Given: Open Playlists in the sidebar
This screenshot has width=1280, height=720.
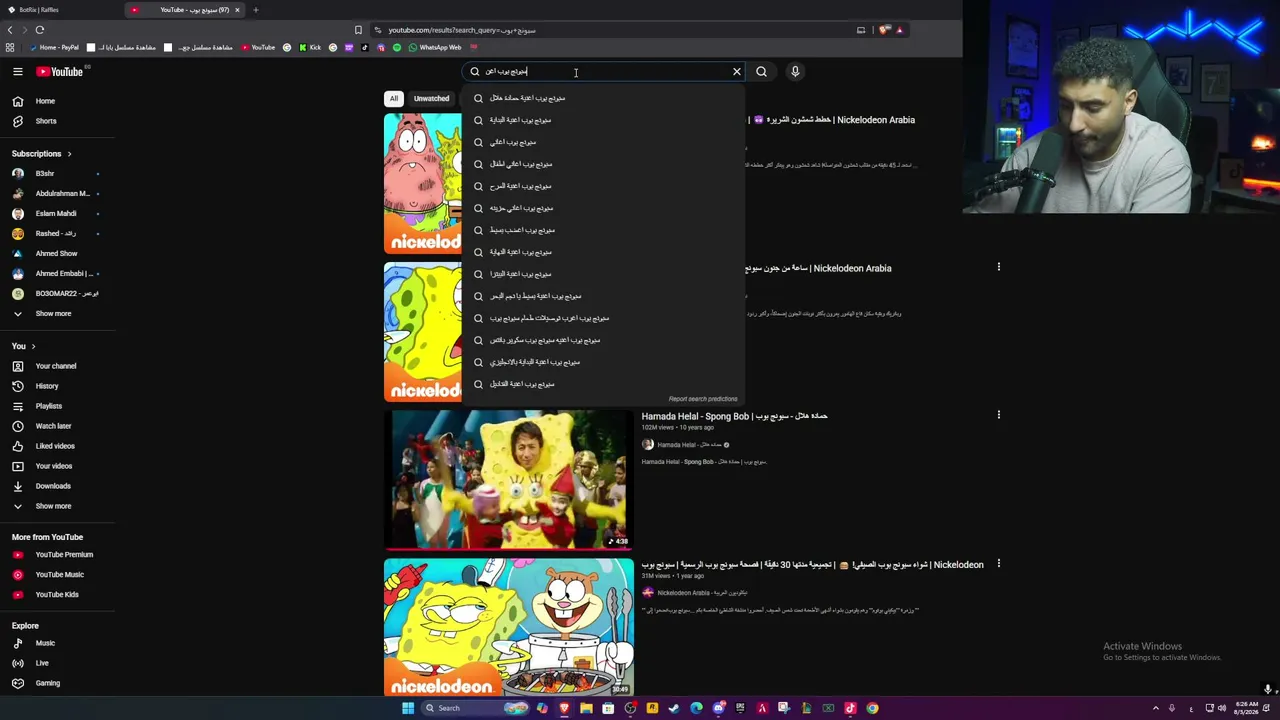Looking at the screenshot, I should tap(56, 406).
